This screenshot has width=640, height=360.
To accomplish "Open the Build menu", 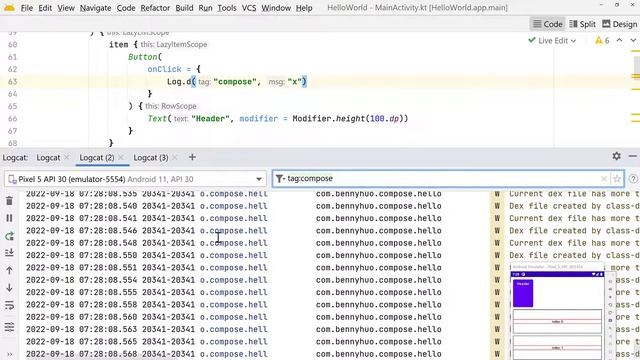I will (x=184, y=8).
